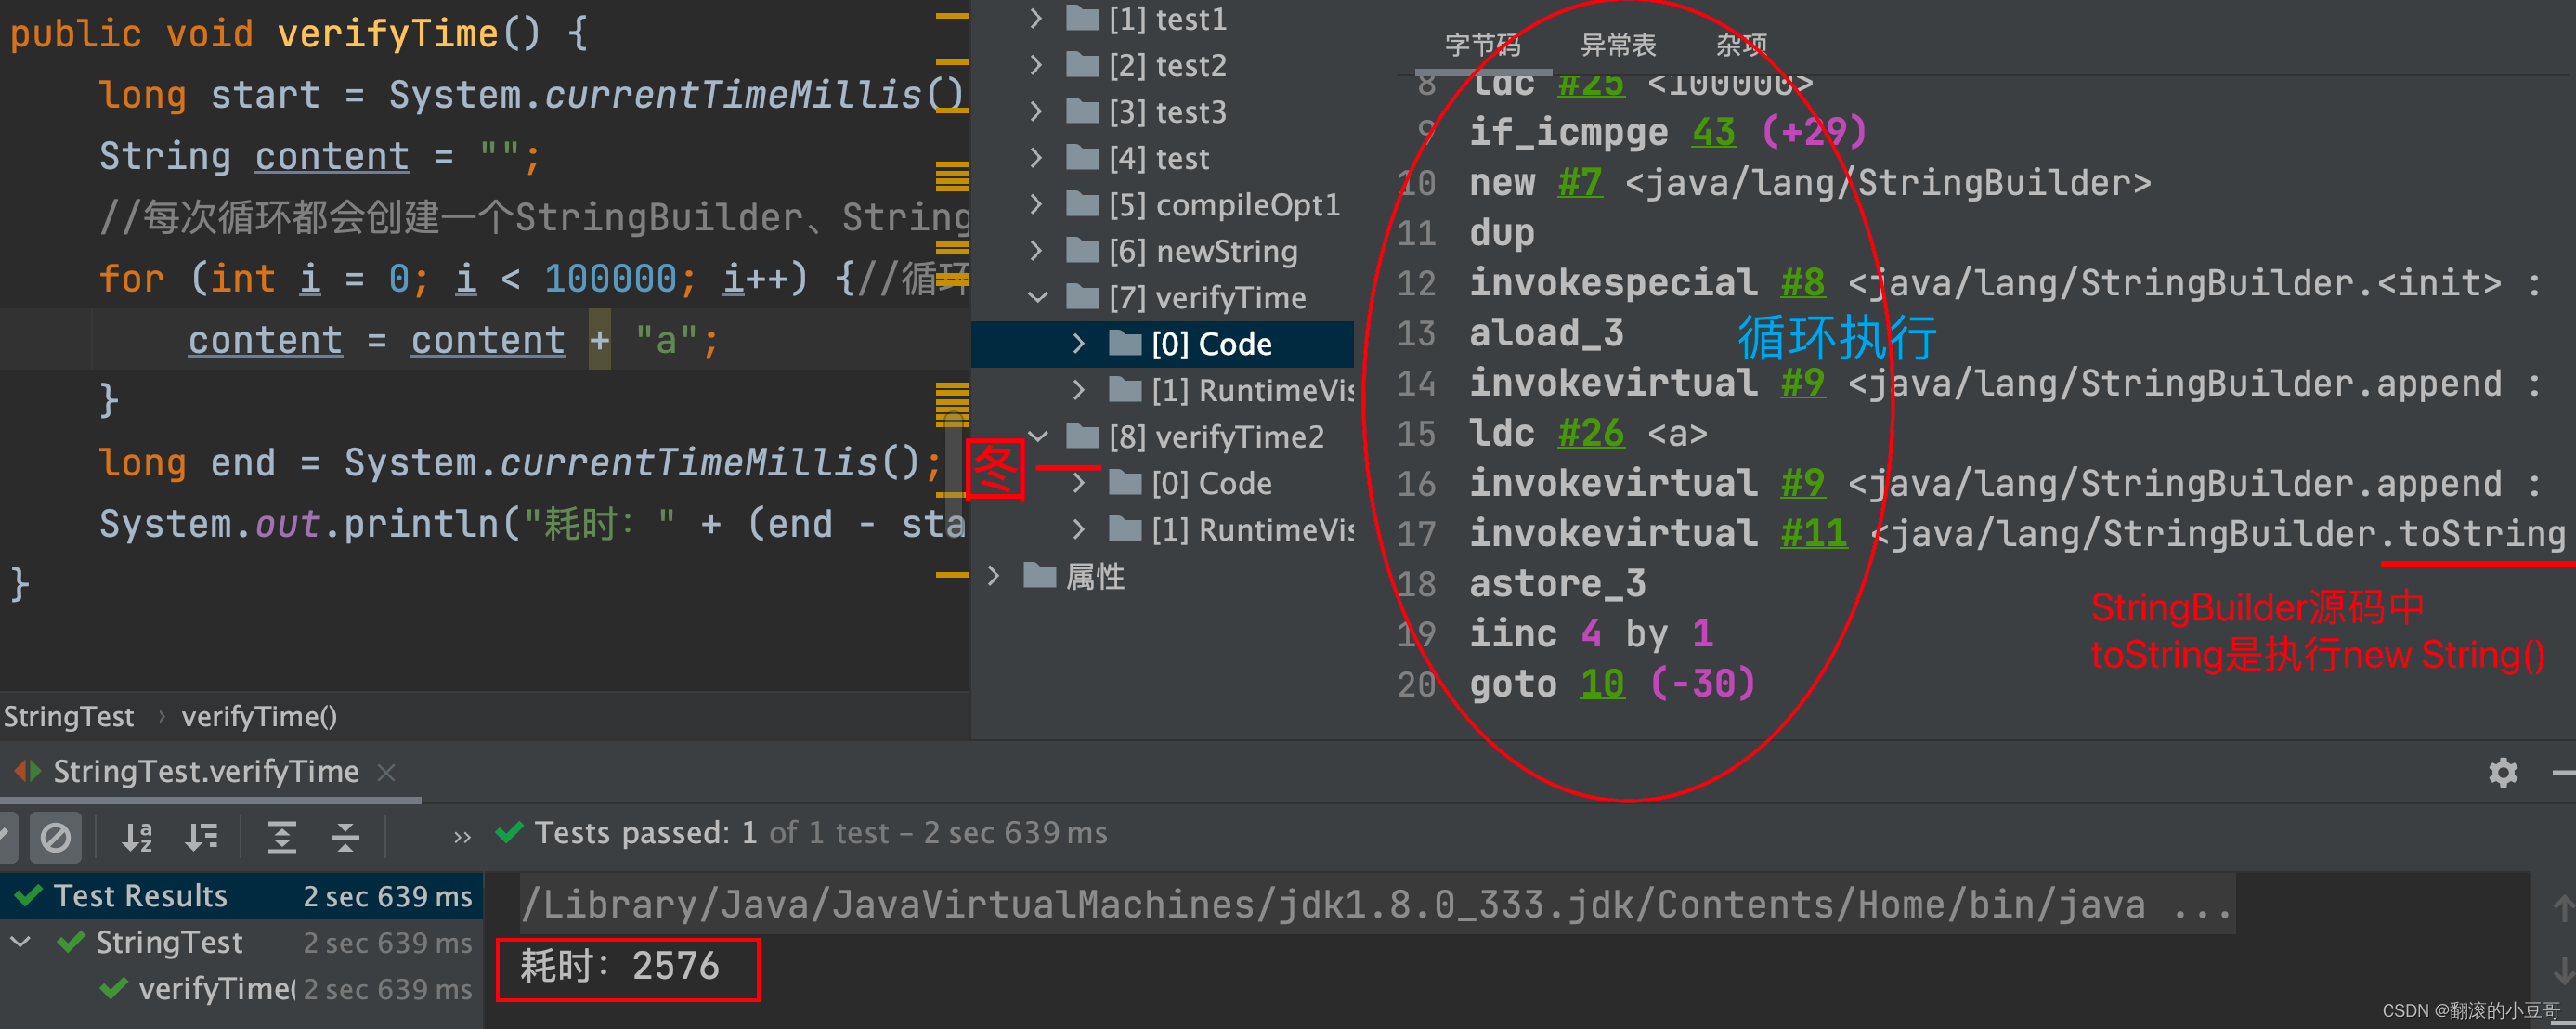This screenshot has height=1029, width=2576.
Task: Collapse the [7] verifyTime folder
Action: click(x=1037, y=297)
